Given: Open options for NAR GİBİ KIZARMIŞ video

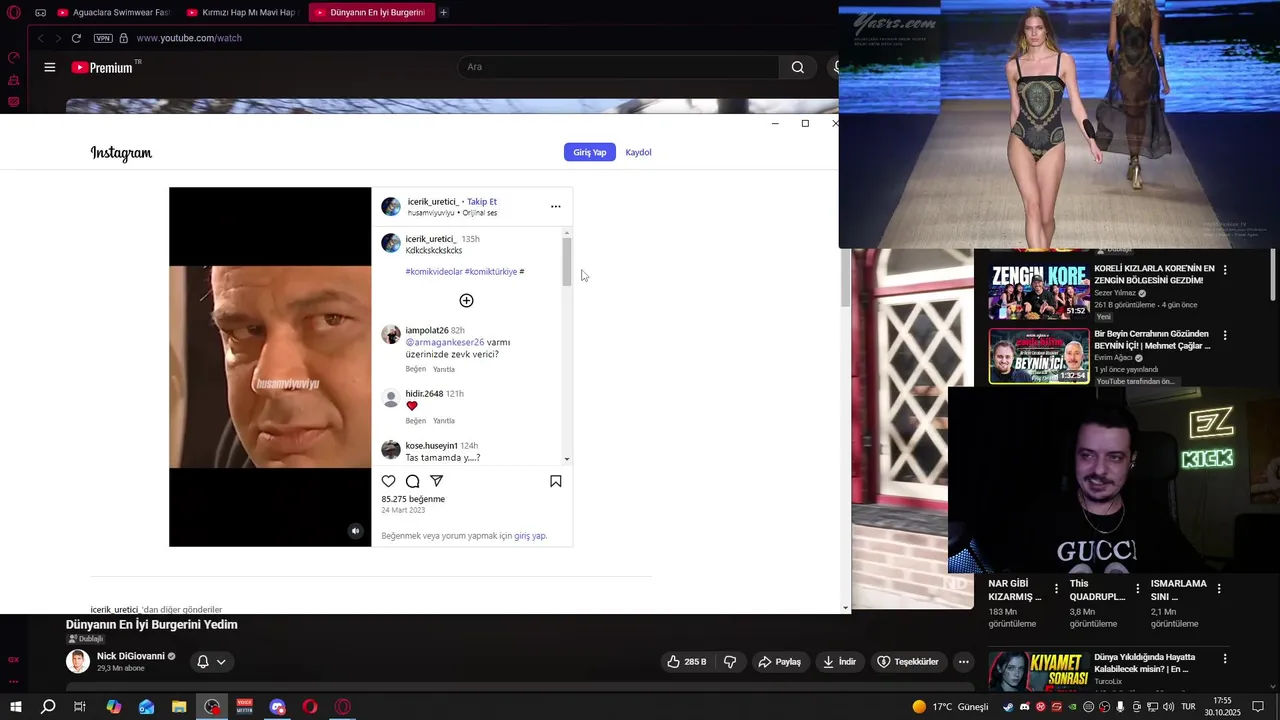Looking at the screenshot, I should (x=1056, y=589).
